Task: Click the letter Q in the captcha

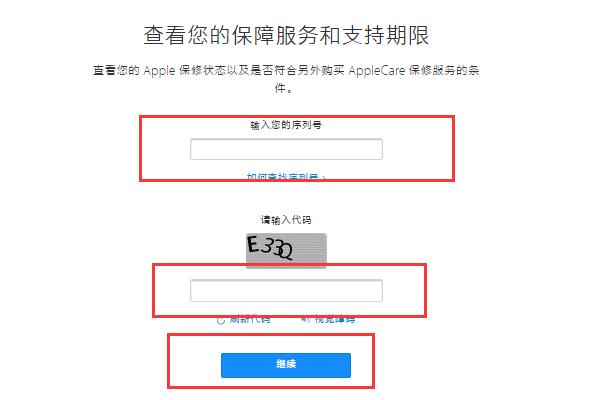Action: [285, 252]
